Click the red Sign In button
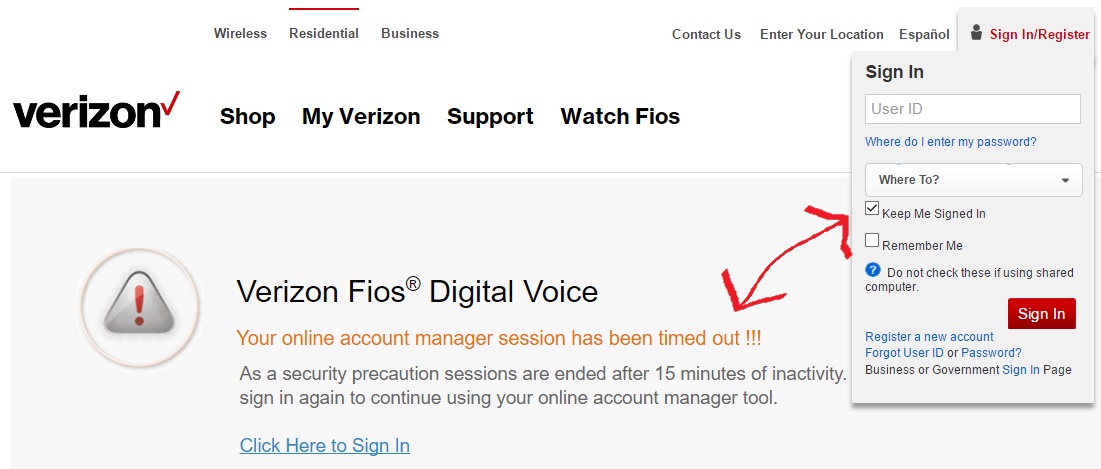This screenshot has height=469, width=1101. point(1041,314)
